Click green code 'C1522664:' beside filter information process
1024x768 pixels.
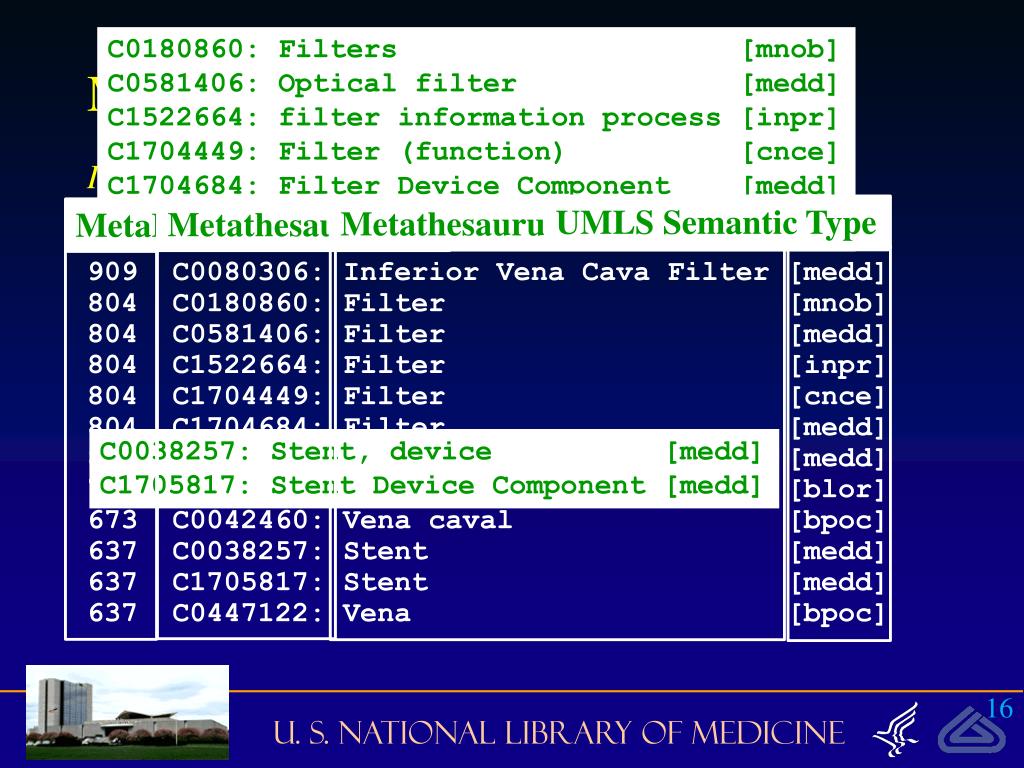coord(184,118)
